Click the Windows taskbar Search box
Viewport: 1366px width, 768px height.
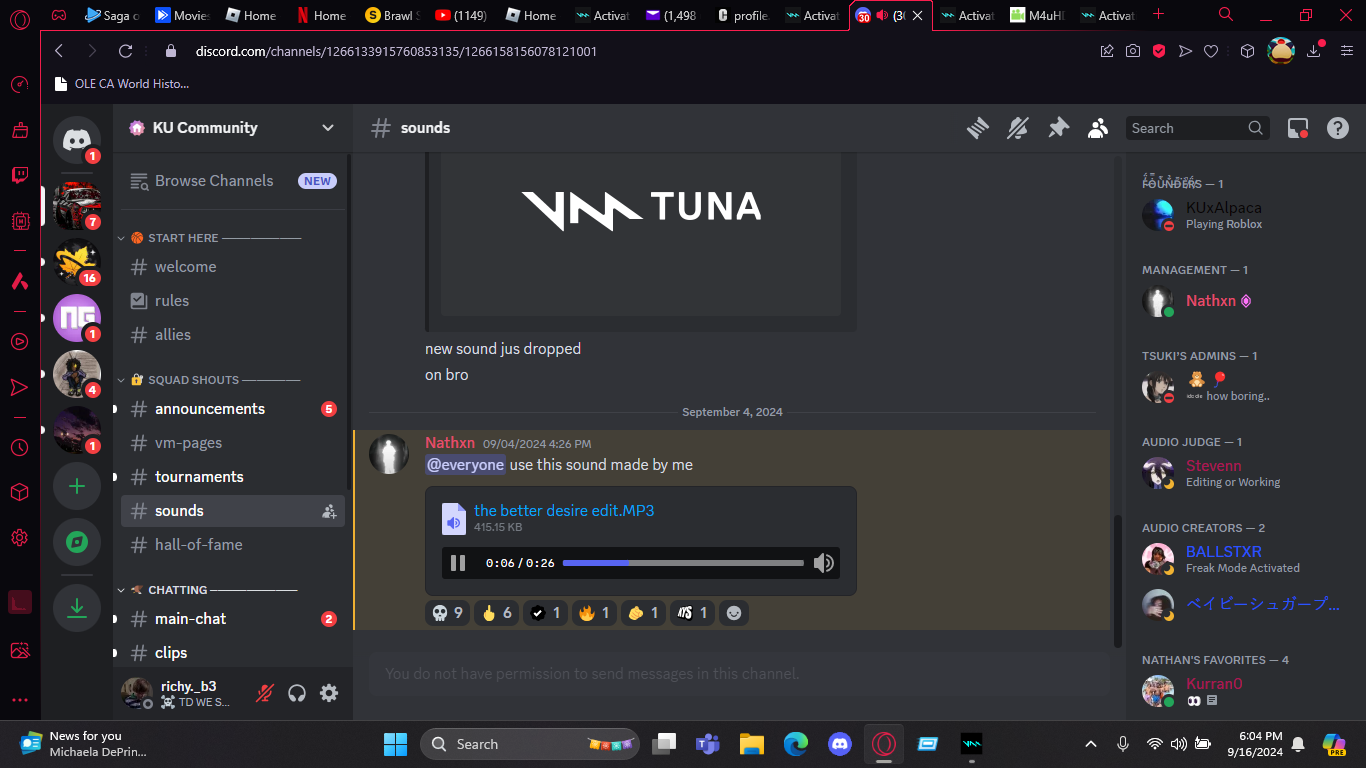point(531,744)
